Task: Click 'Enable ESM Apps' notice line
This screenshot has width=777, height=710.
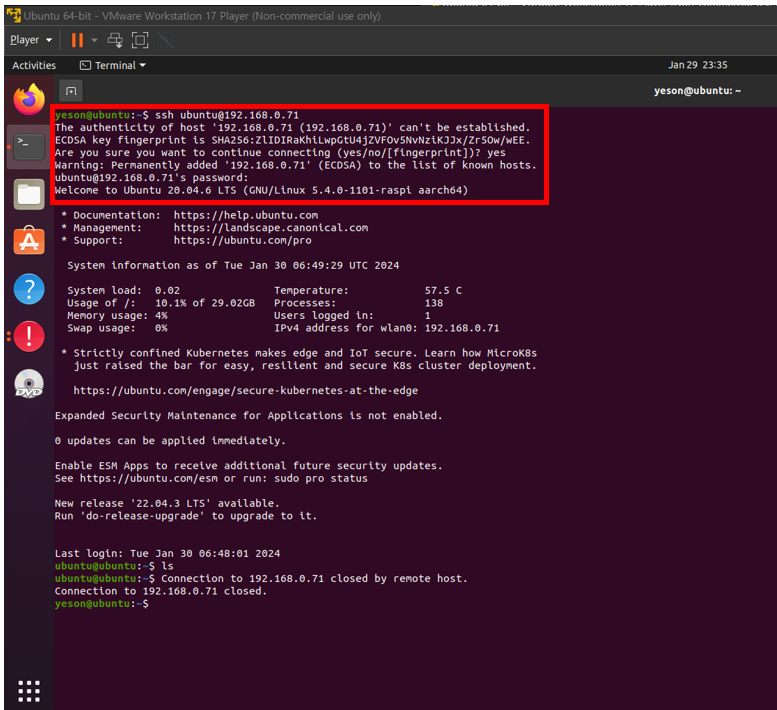Action: point(248,466)
